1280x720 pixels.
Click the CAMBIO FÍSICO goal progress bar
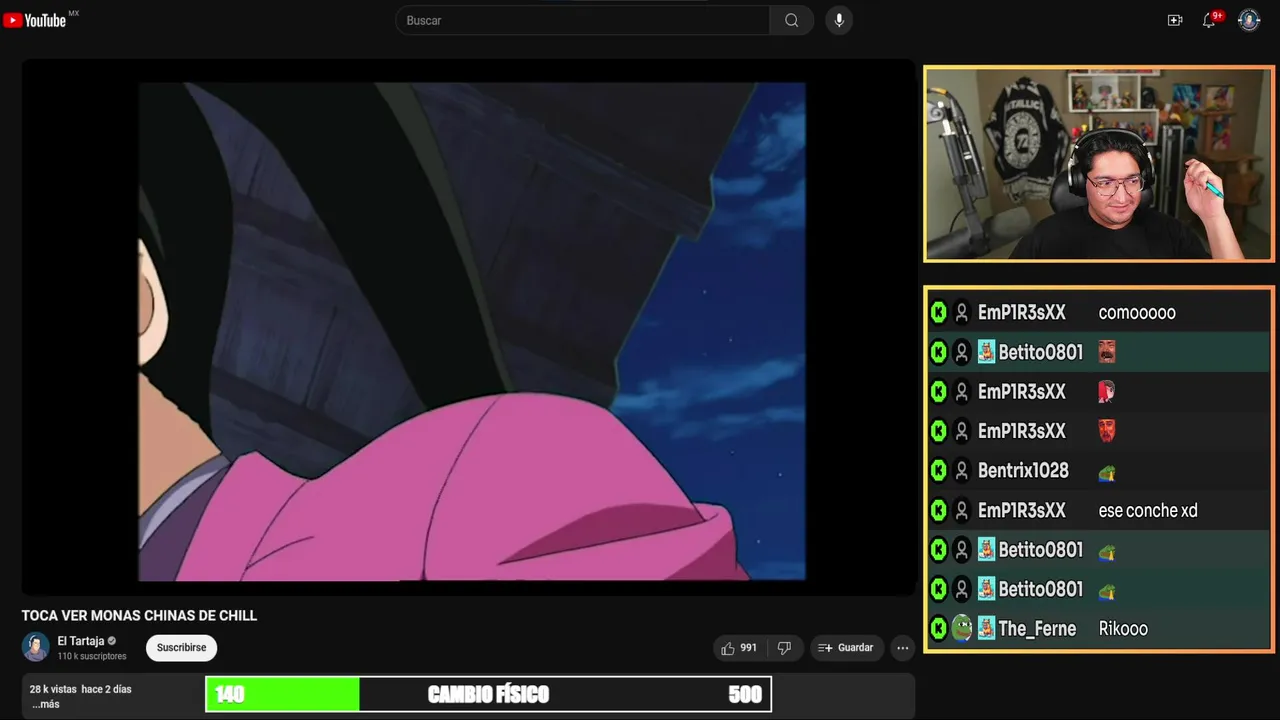pyautogui.click(x=488, y=694)
